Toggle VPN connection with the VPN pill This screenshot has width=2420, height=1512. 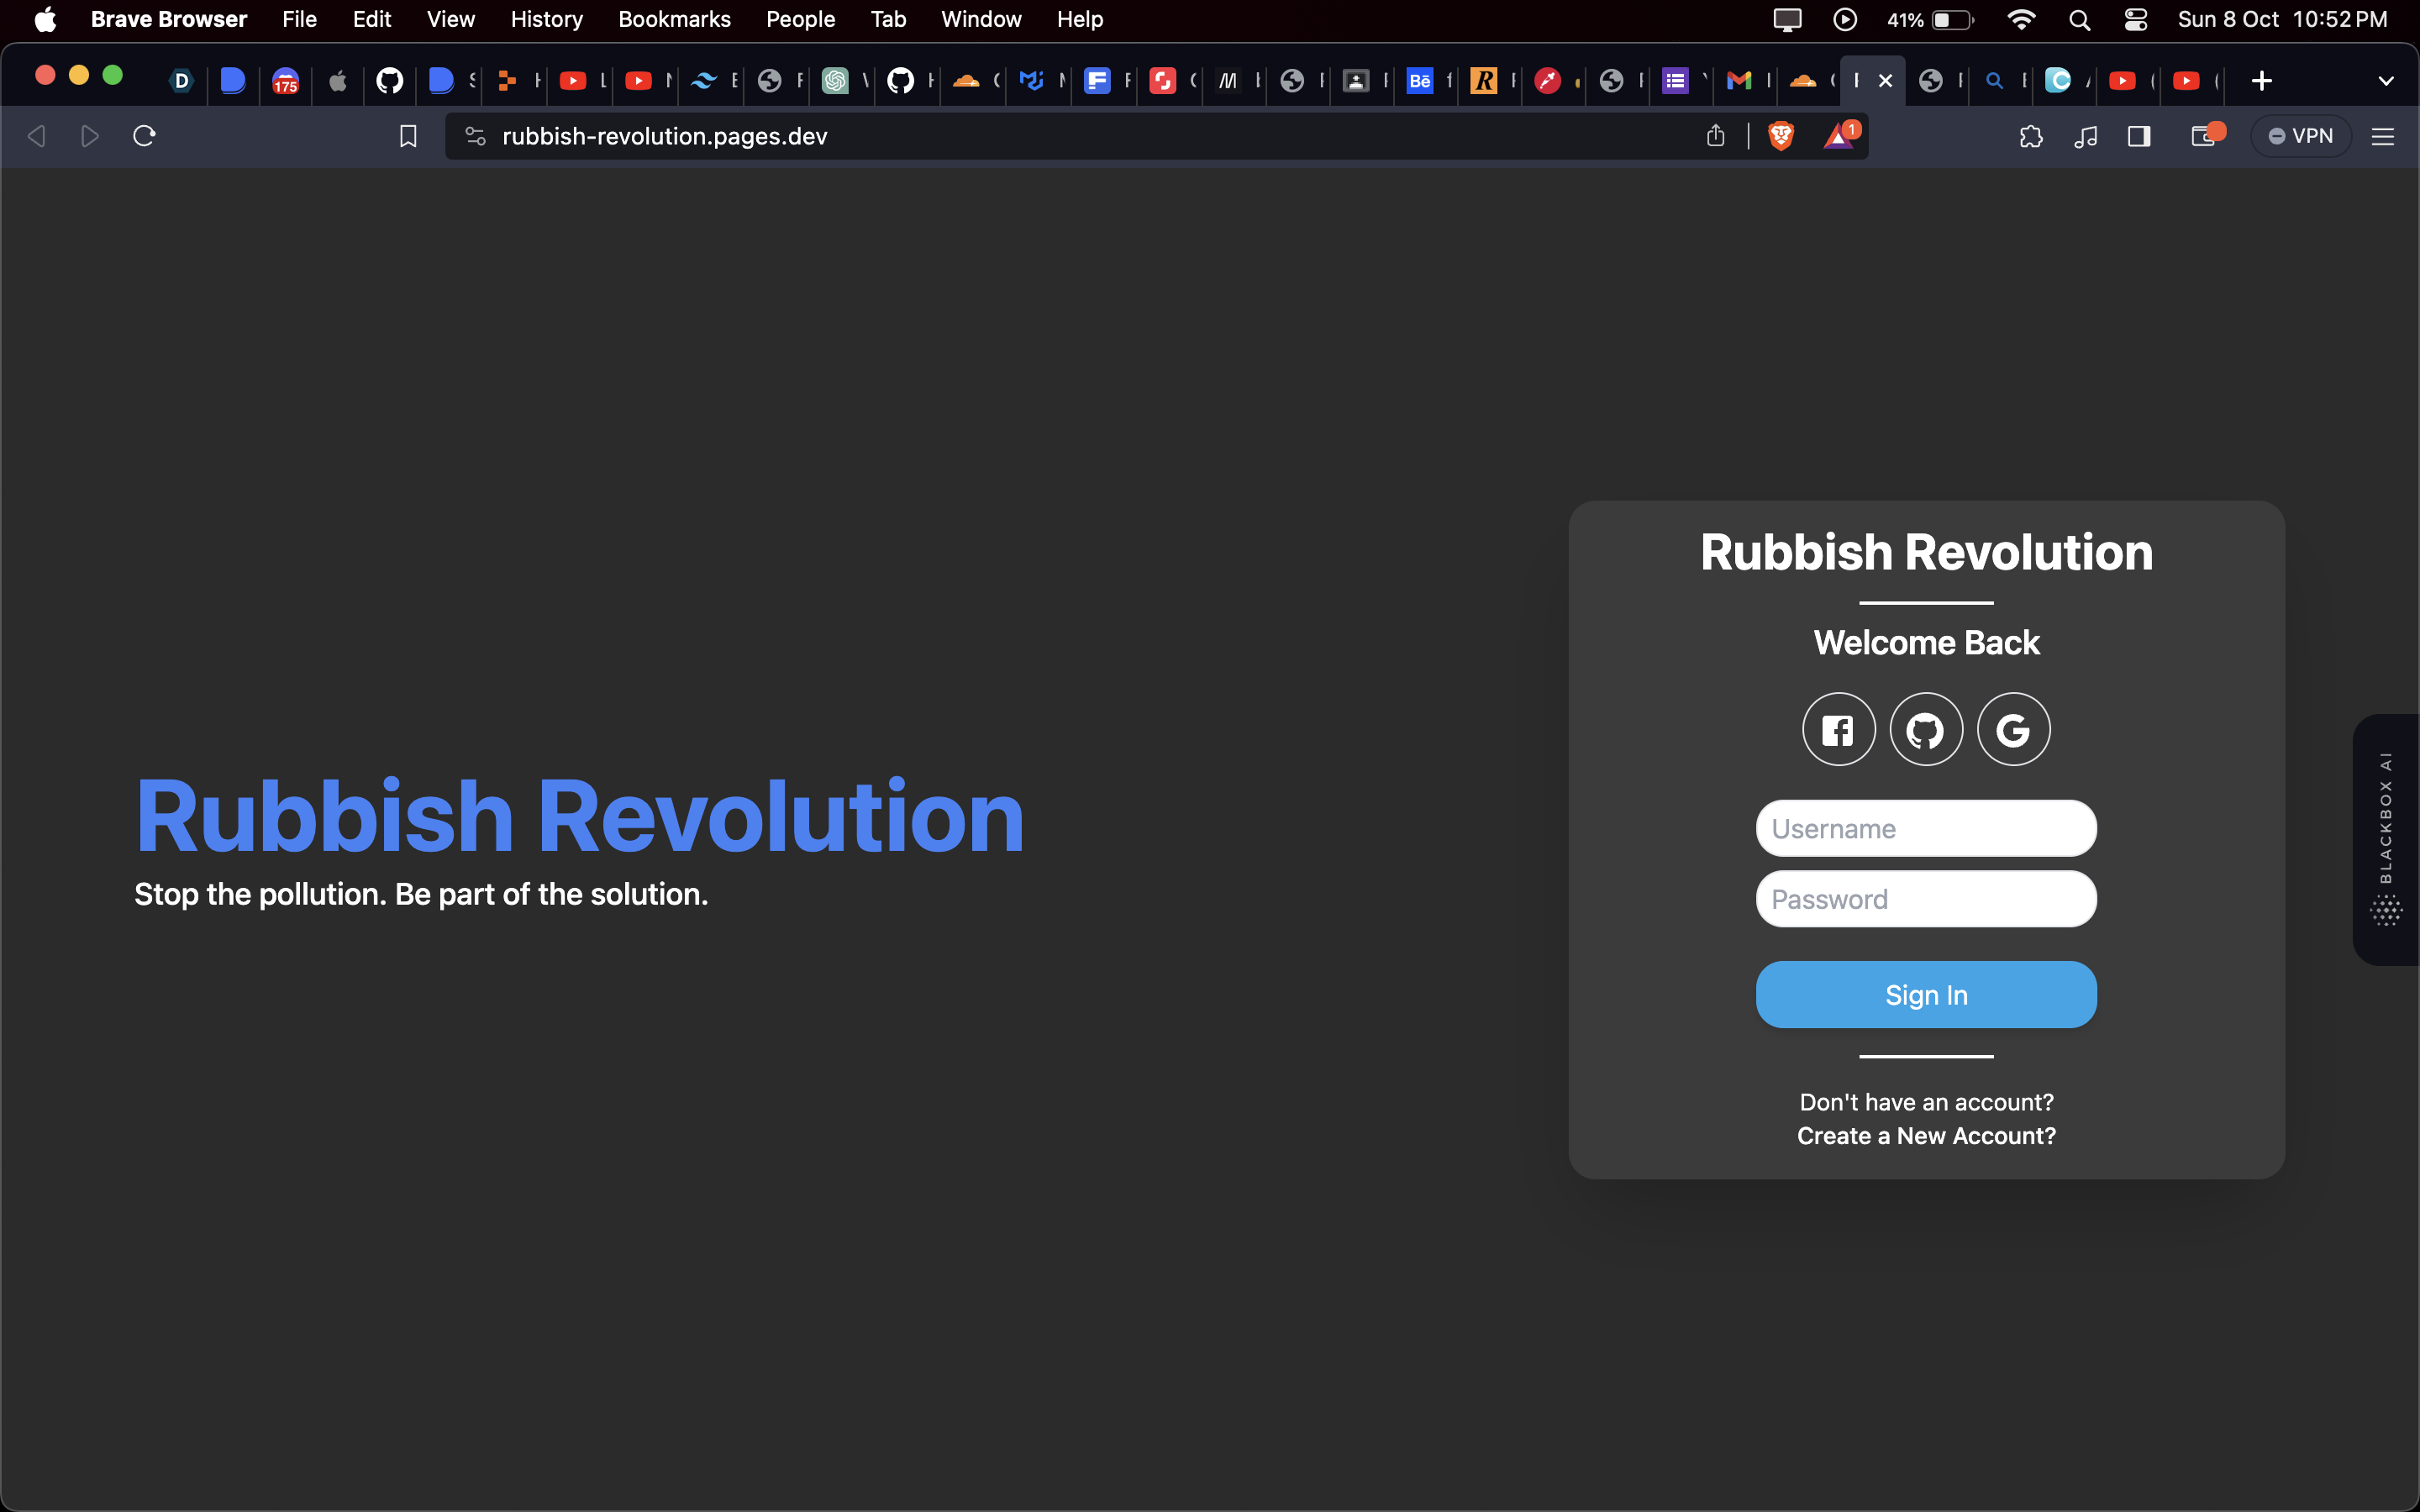(x=2299, y=136)
